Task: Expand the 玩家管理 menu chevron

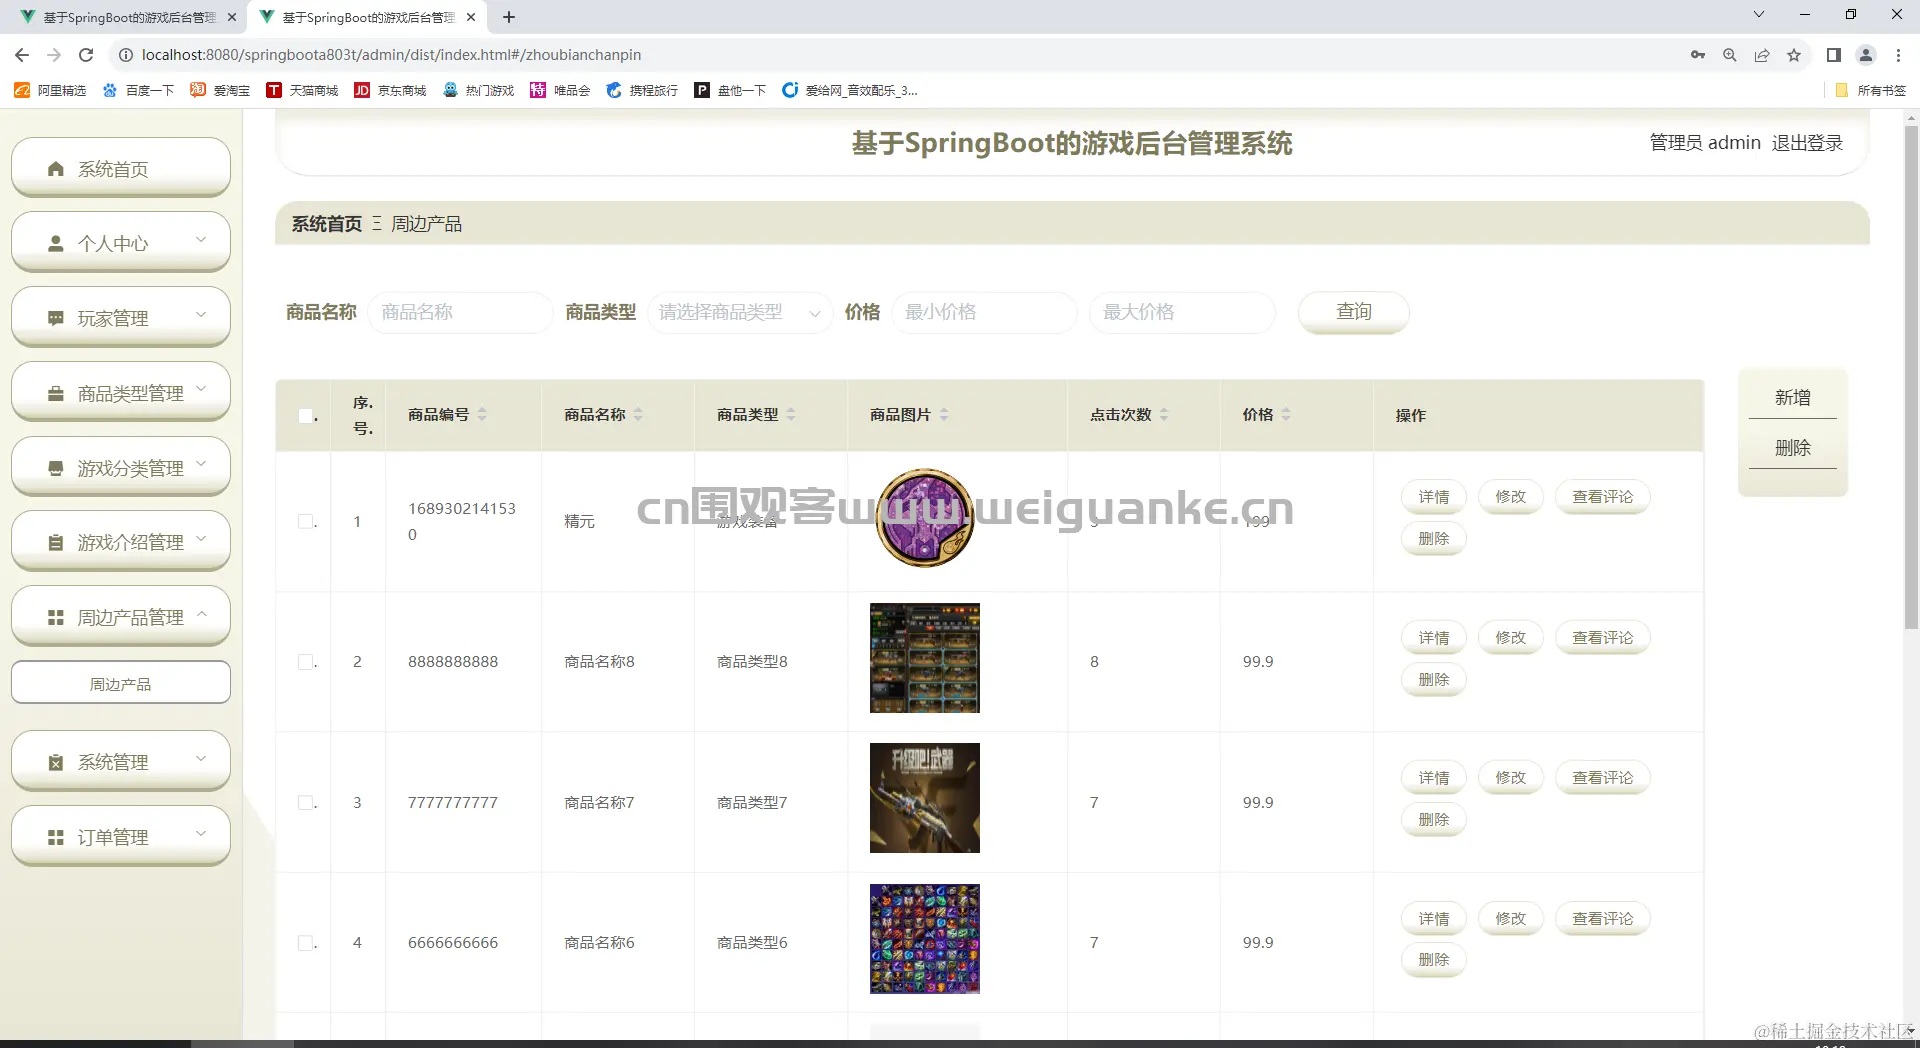Action: pos(201,314)
